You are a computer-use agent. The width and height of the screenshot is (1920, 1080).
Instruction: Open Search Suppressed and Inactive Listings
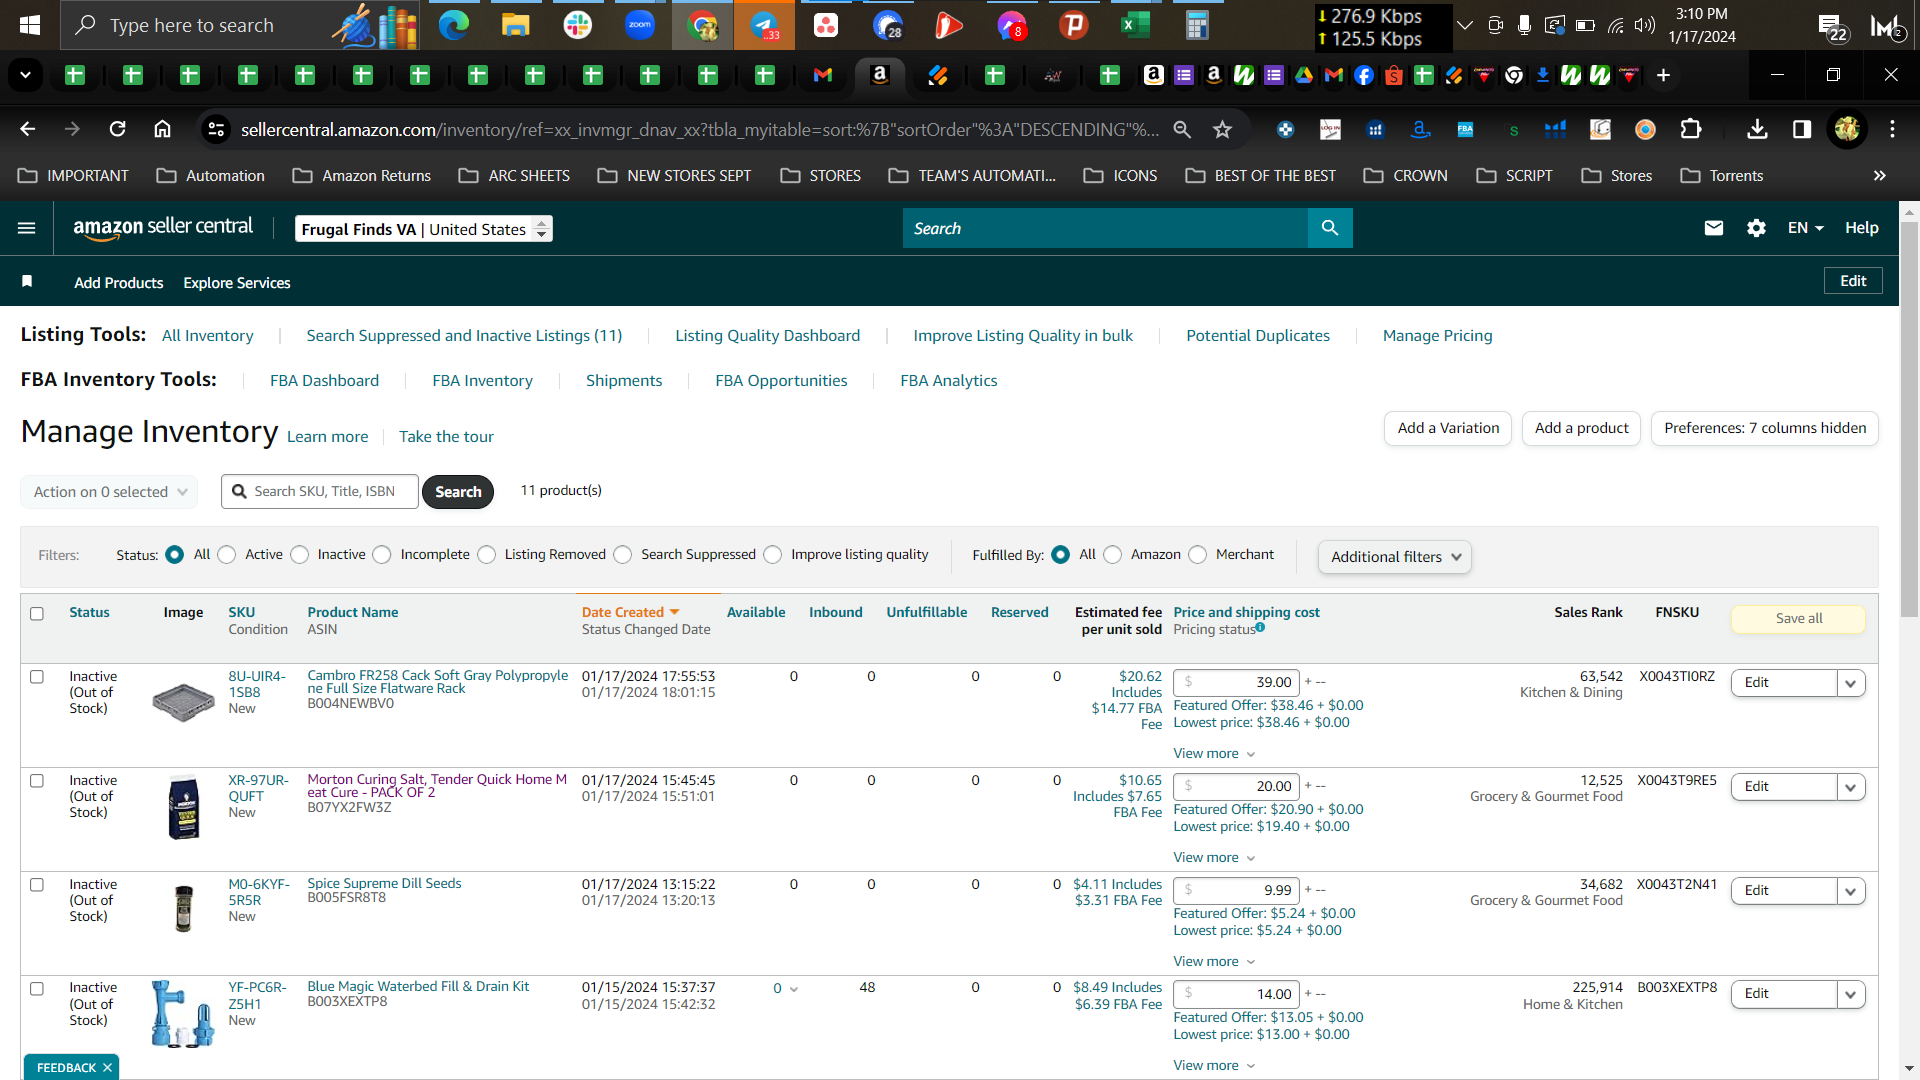click(x=464, y=335)
